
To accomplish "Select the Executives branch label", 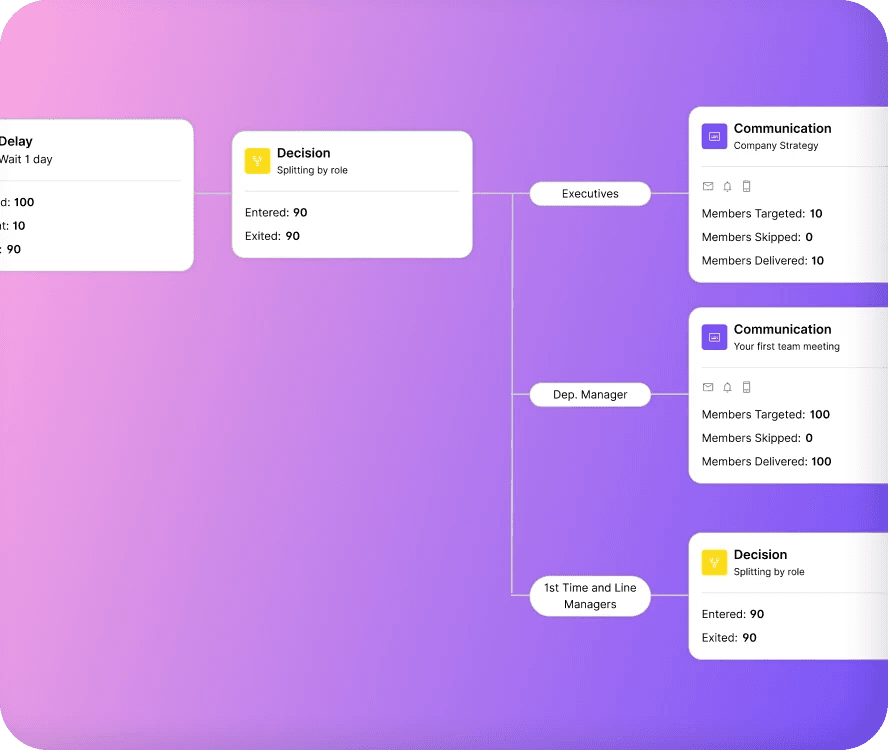I will coord(590,194).
